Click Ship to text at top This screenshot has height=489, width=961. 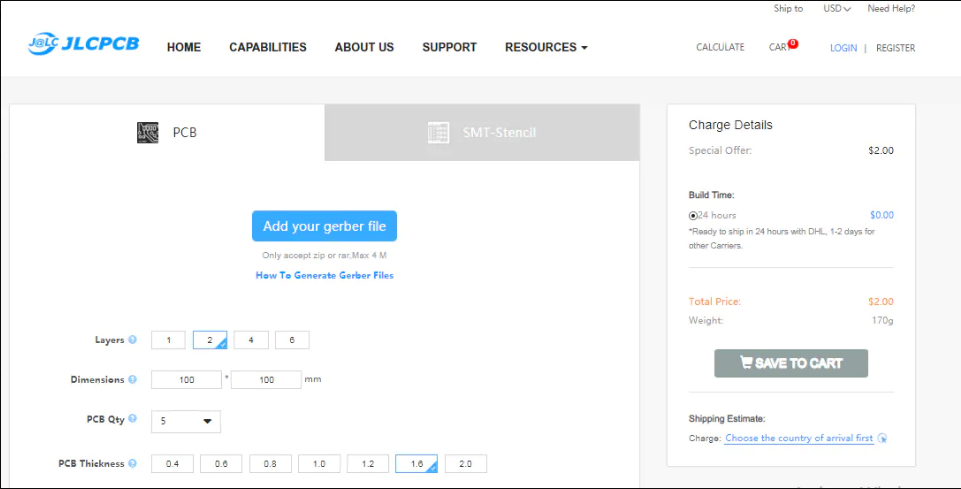coord(788,9)
